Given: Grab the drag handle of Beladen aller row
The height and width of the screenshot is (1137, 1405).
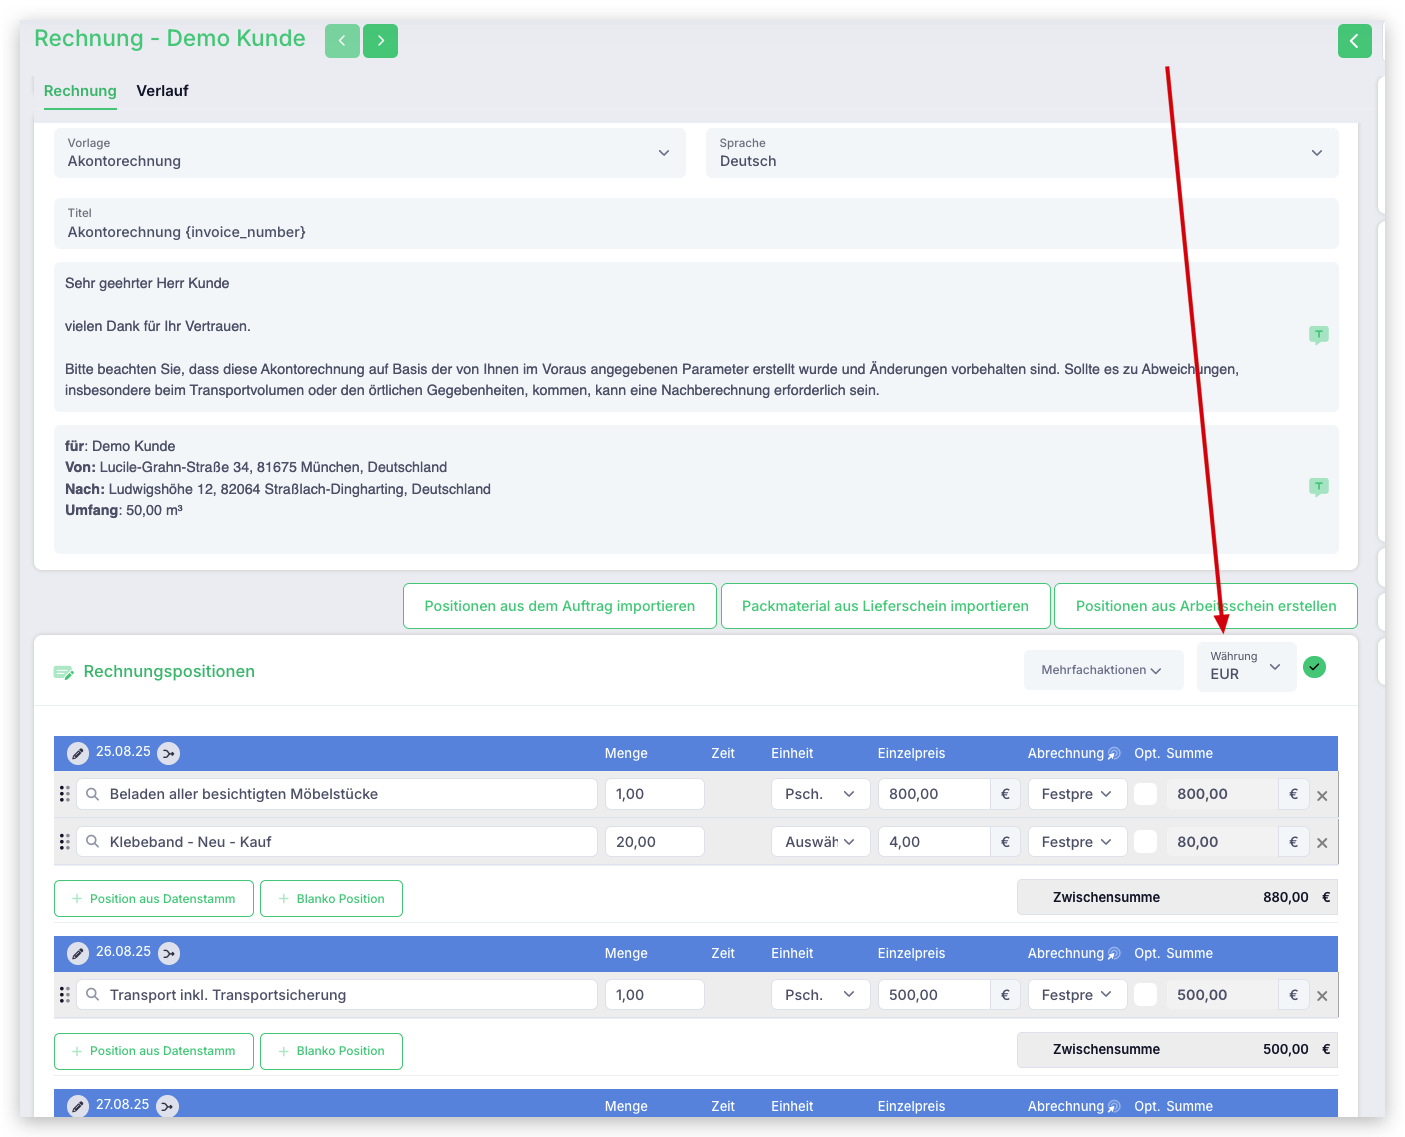Looking at the screenshot, I should point(64,794).
